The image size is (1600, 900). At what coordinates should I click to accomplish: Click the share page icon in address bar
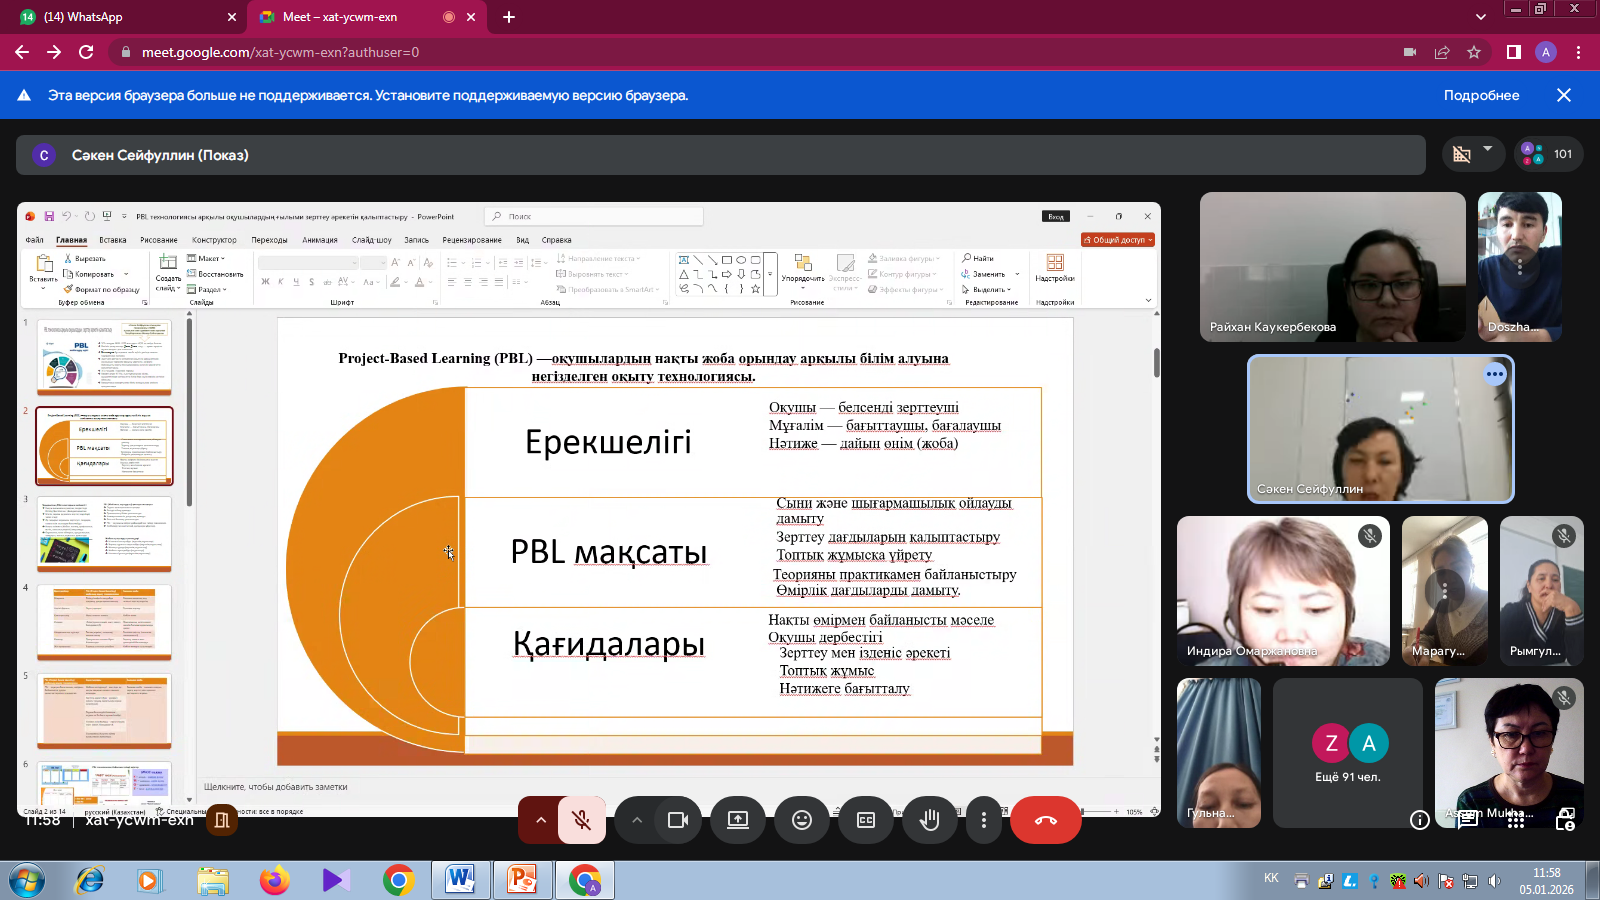coord(1442,52)
